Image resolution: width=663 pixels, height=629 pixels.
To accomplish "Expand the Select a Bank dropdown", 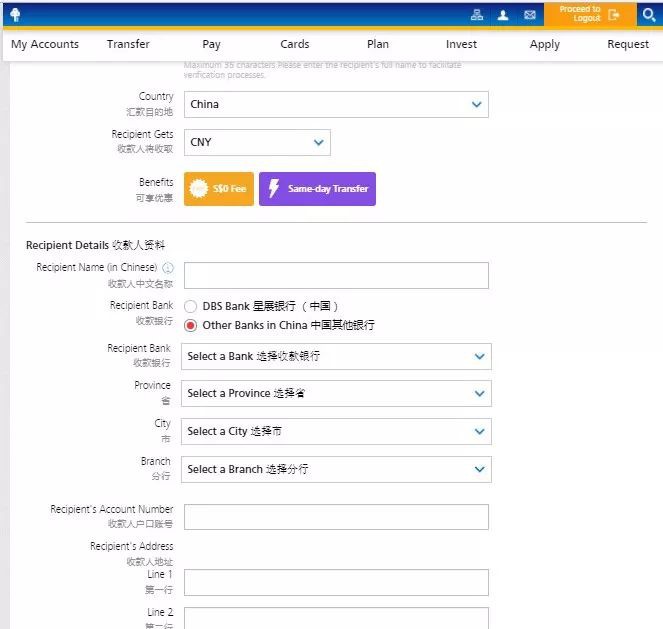I will pos(336,356).
